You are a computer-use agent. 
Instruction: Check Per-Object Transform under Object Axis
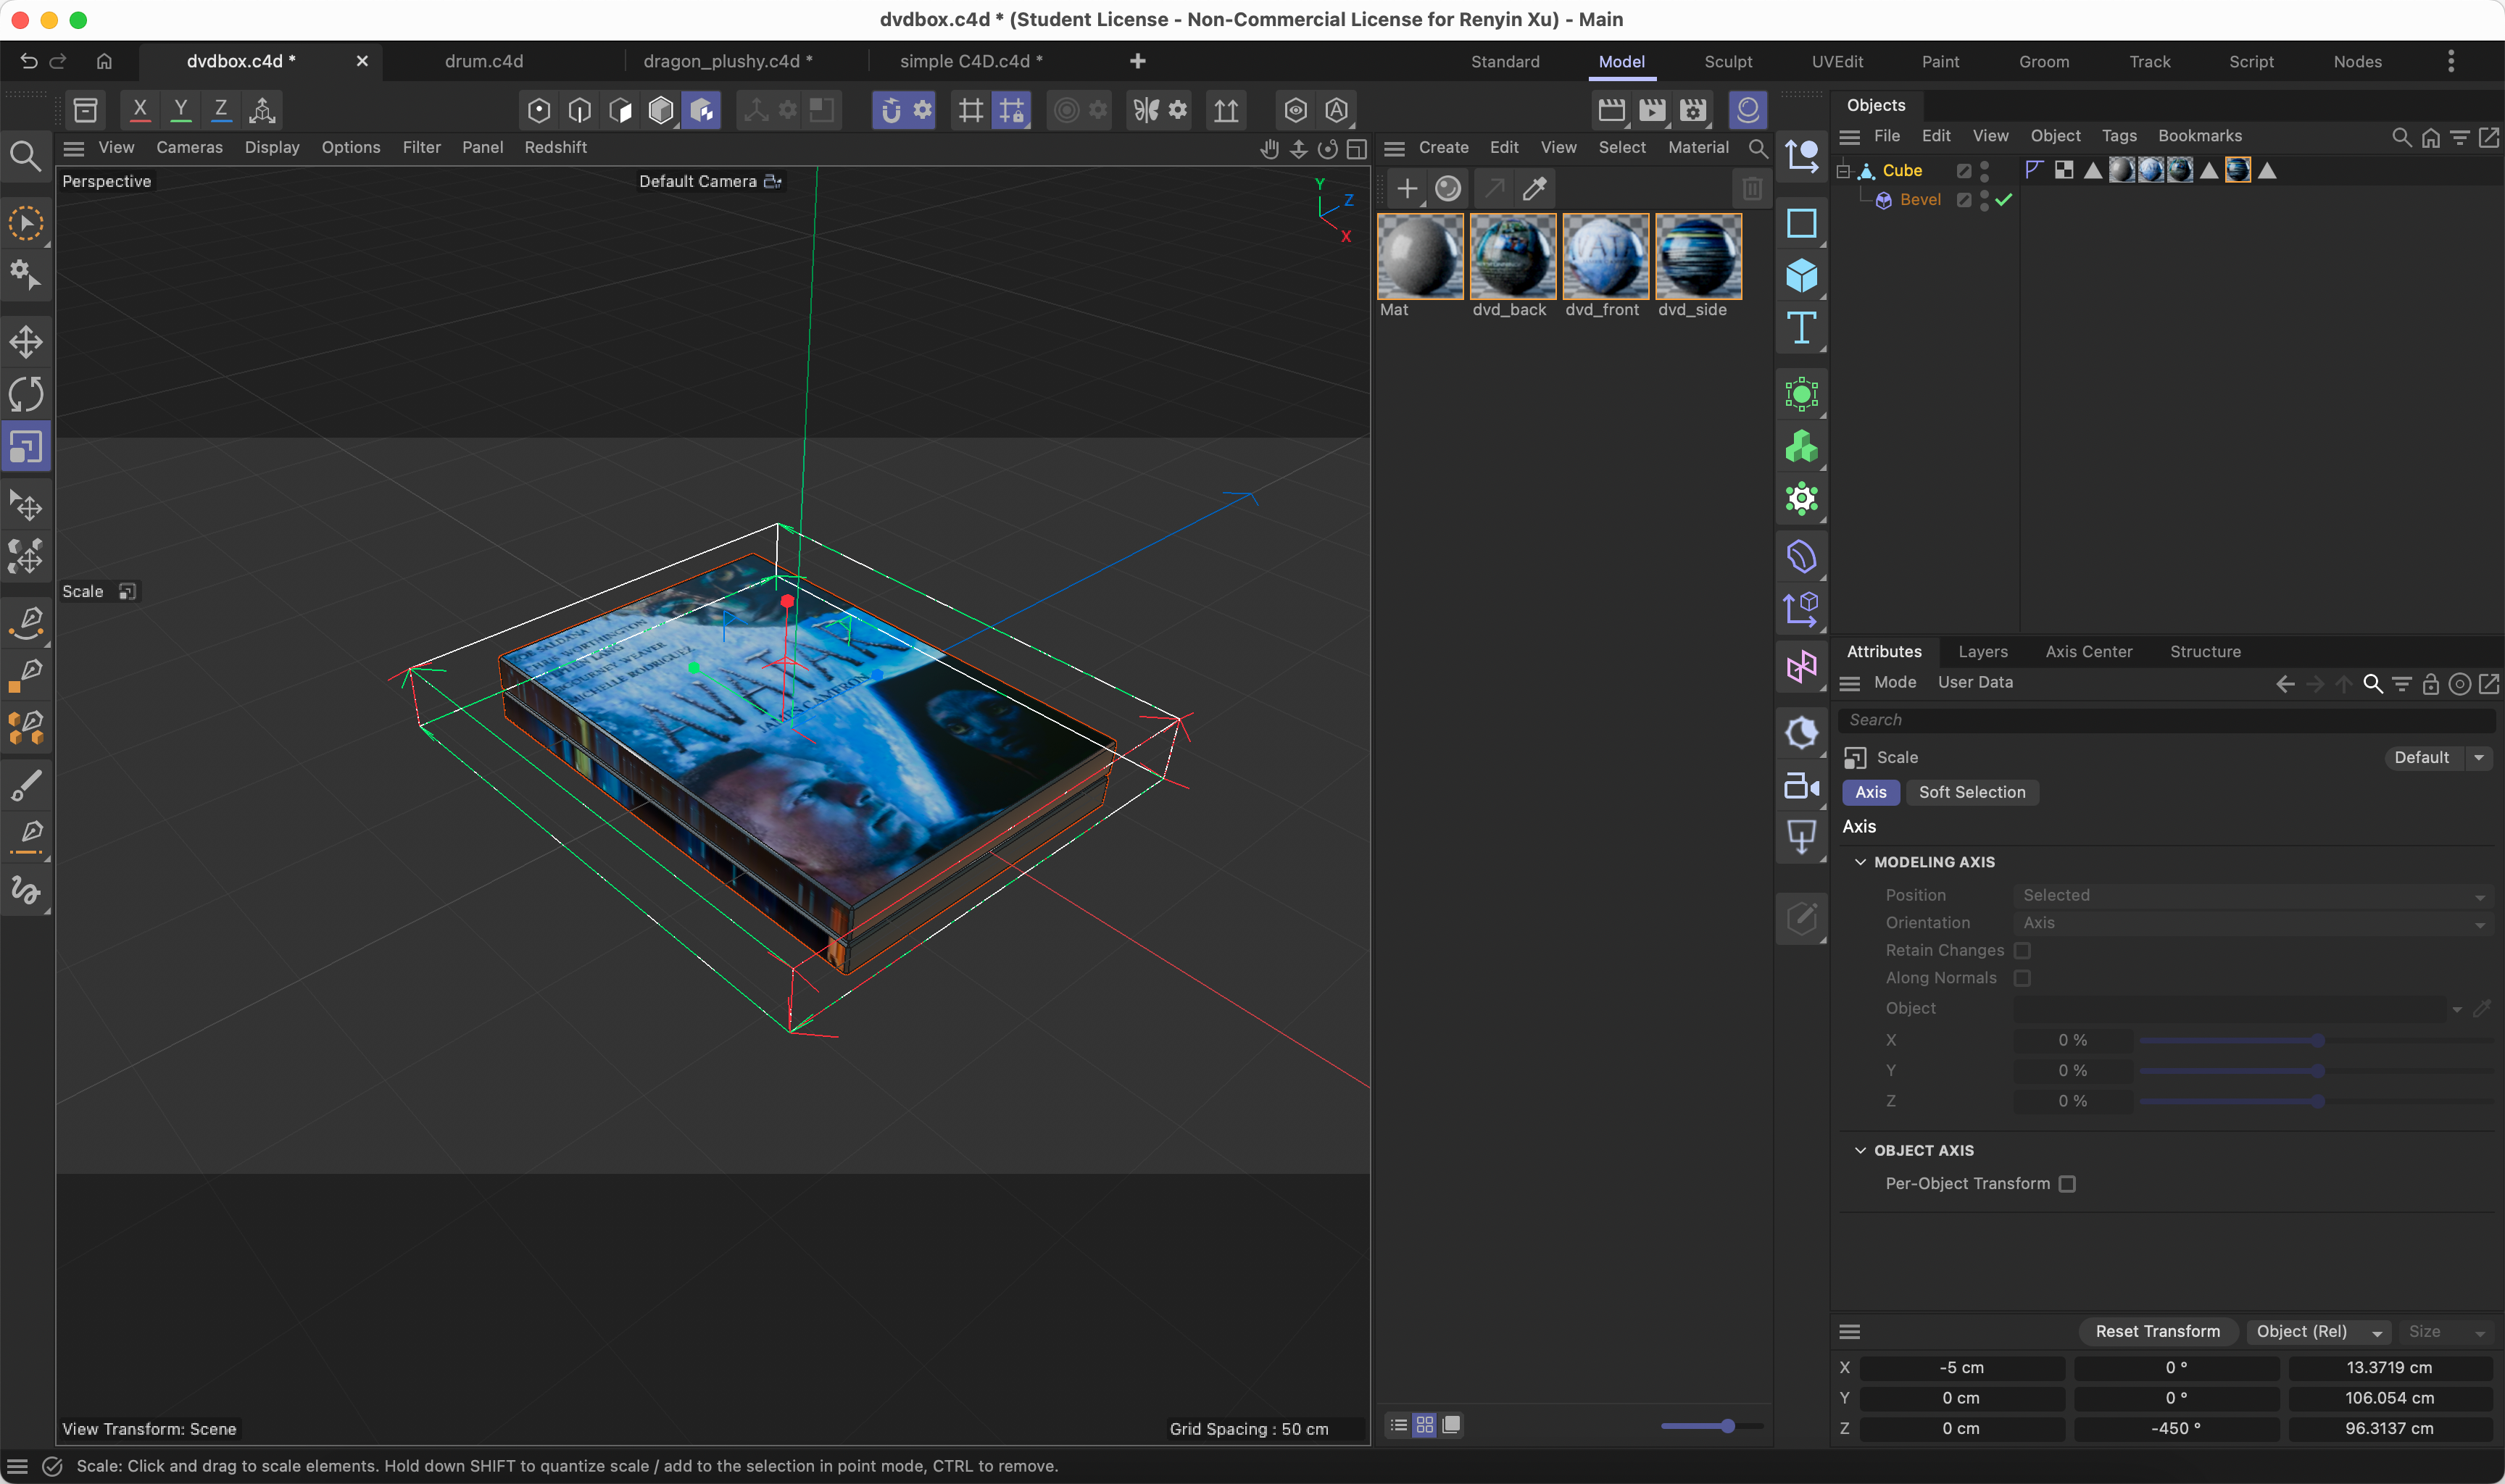[2068, 1183]
